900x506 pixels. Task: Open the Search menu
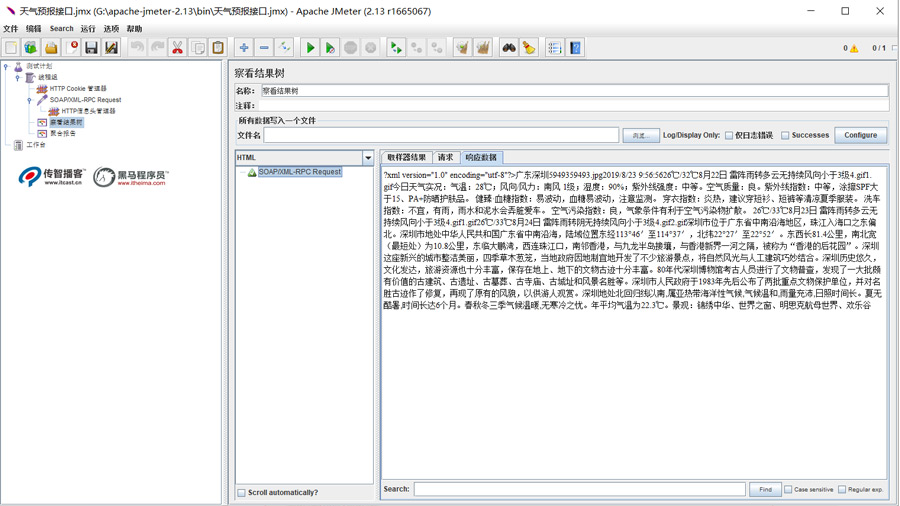[x=61, y=29]
